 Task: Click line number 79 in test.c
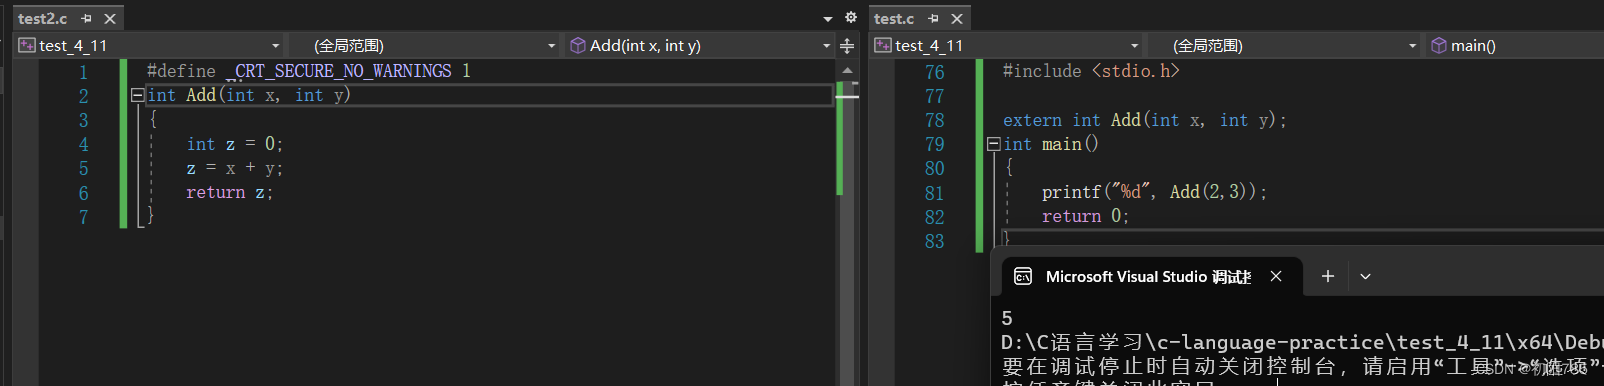tap(934, 144)
